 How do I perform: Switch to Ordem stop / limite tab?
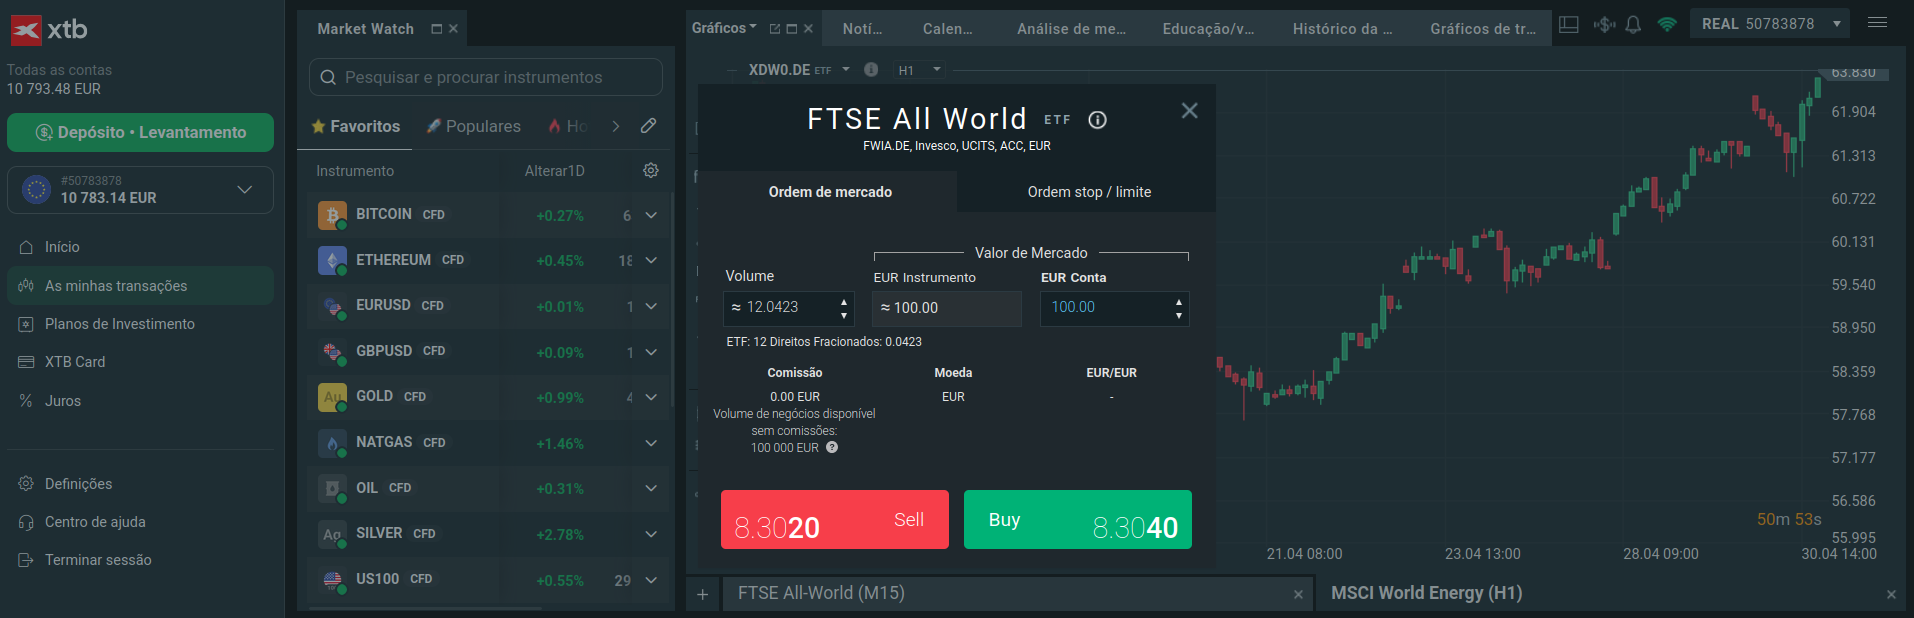(1089, 192)
